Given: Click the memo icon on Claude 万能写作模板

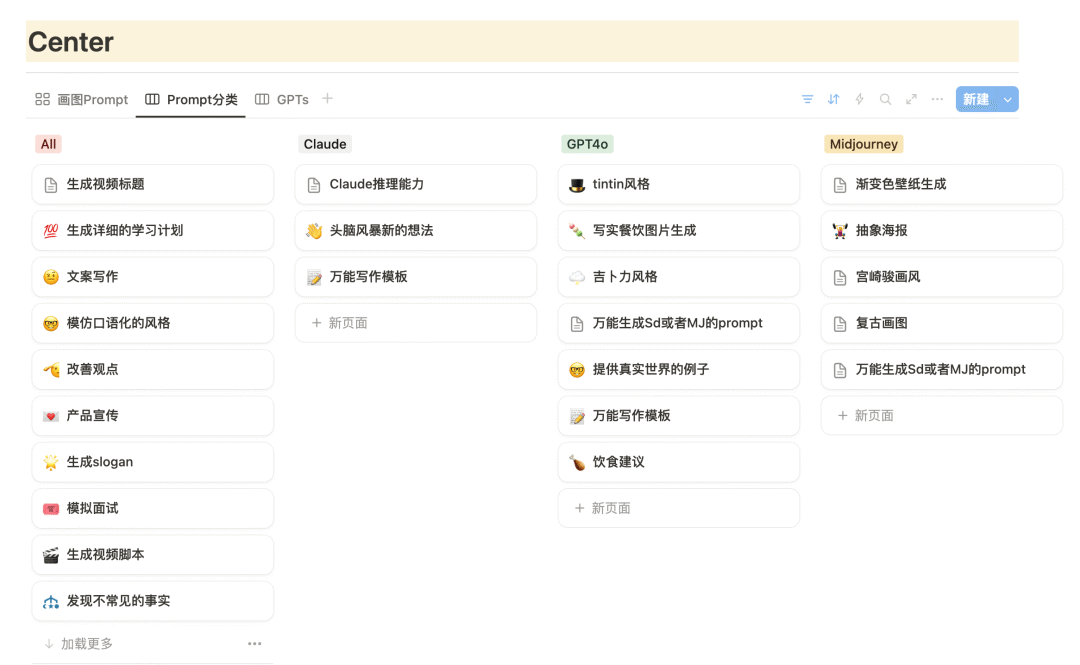Looking at the screenshot, I should 314,277.
